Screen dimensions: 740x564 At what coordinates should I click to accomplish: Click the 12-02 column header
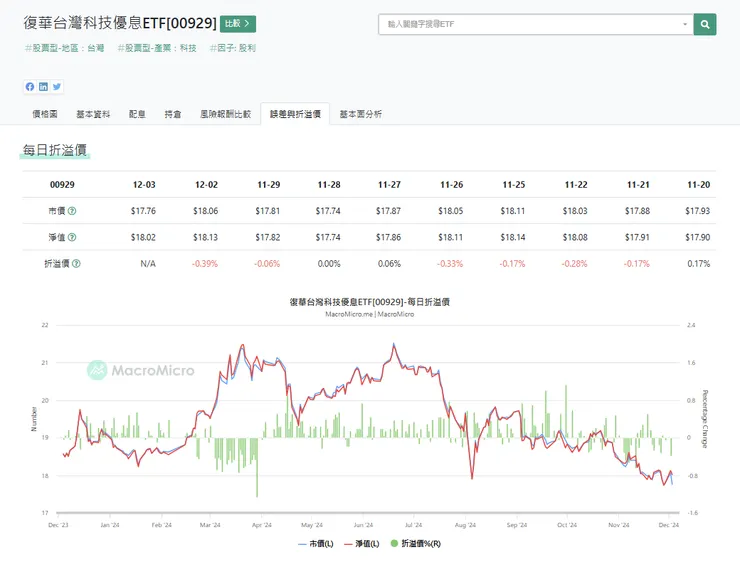pyautogui.click(x=206, y=185)
